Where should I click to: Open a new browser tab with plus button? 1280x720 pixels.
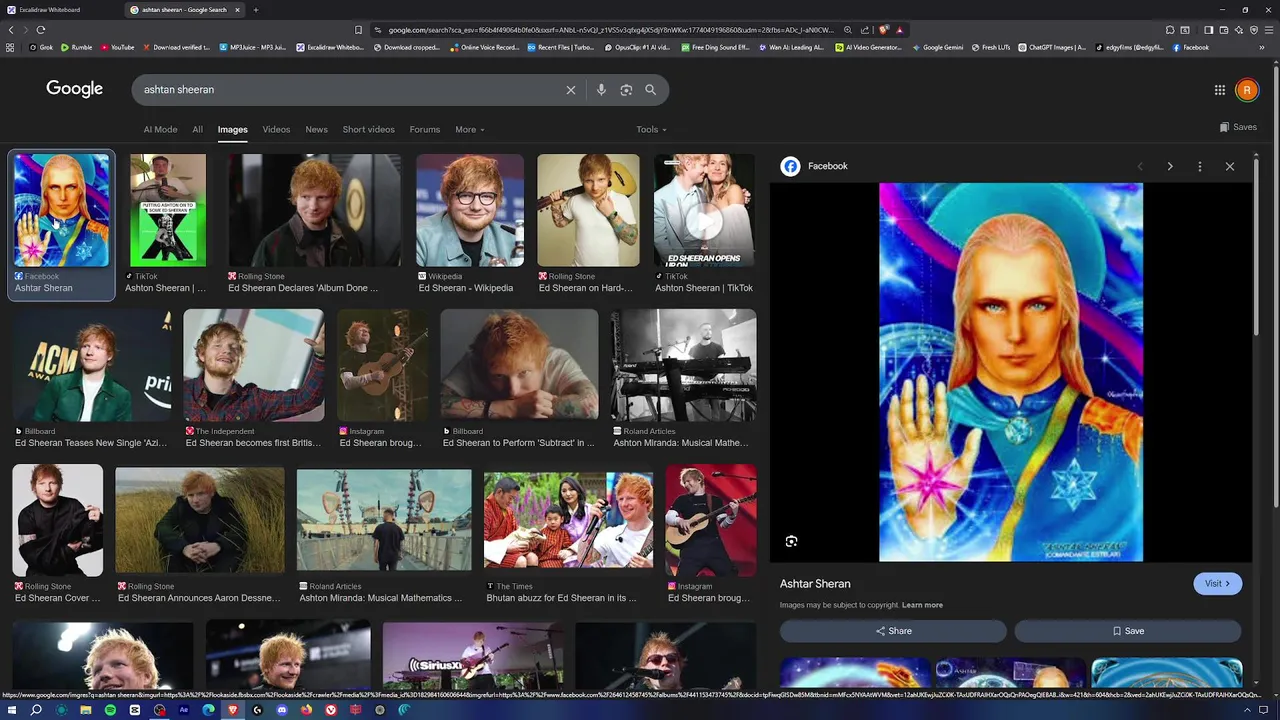pyautogui.click(x=256, y=10)
